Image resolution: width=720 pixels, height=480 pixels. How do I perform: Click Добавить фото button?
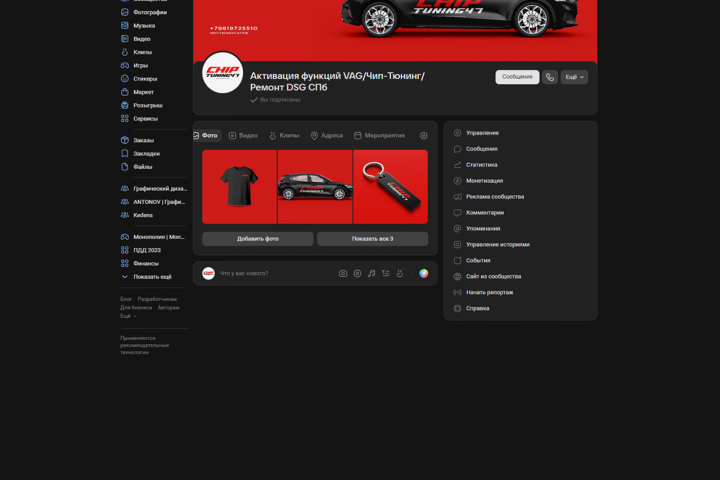(258, 239)
